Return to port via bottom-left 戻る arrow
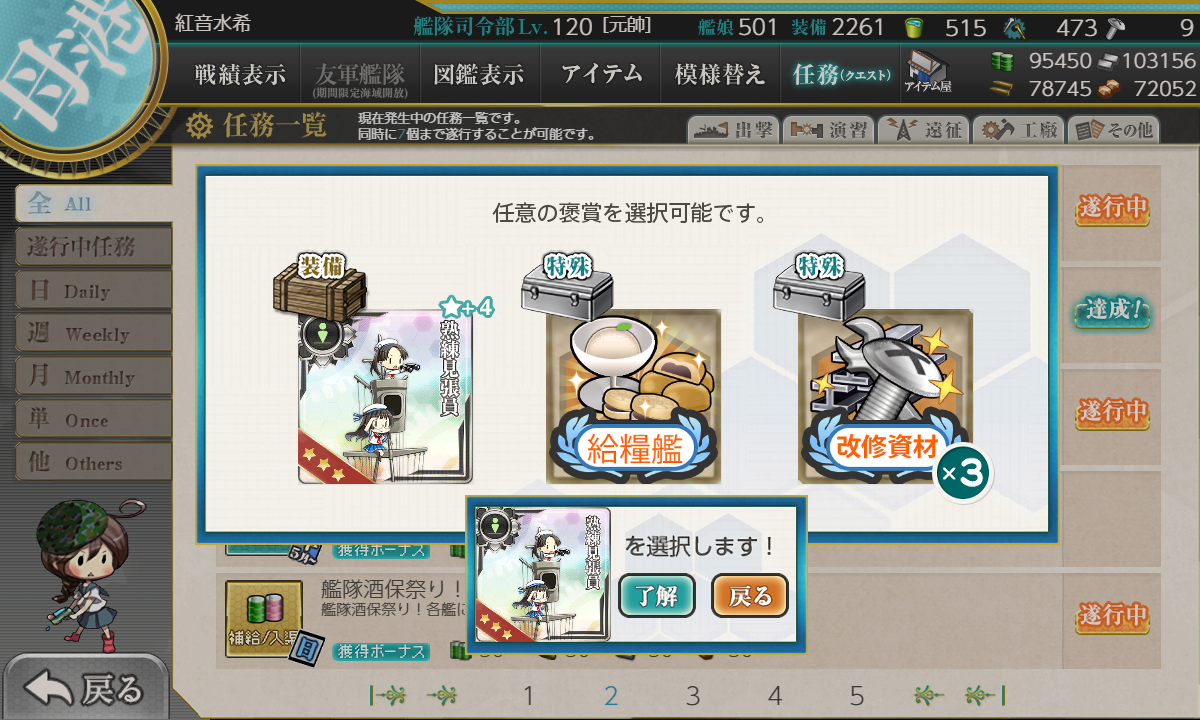The height and width of the screenshot is (720, 1200). pyautogui.click(x=84, y=688)
